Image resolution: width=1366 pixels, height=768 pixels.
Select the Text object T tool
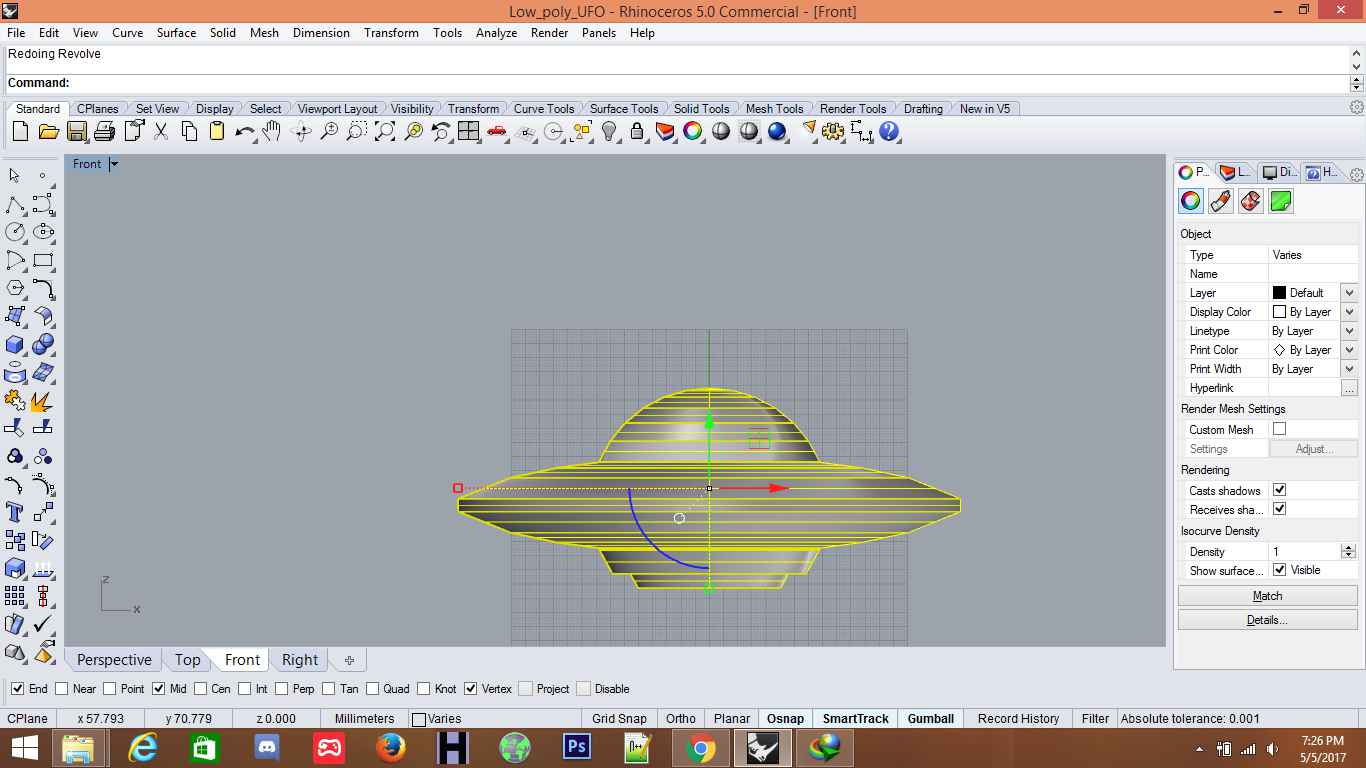[x=15, y=513]
